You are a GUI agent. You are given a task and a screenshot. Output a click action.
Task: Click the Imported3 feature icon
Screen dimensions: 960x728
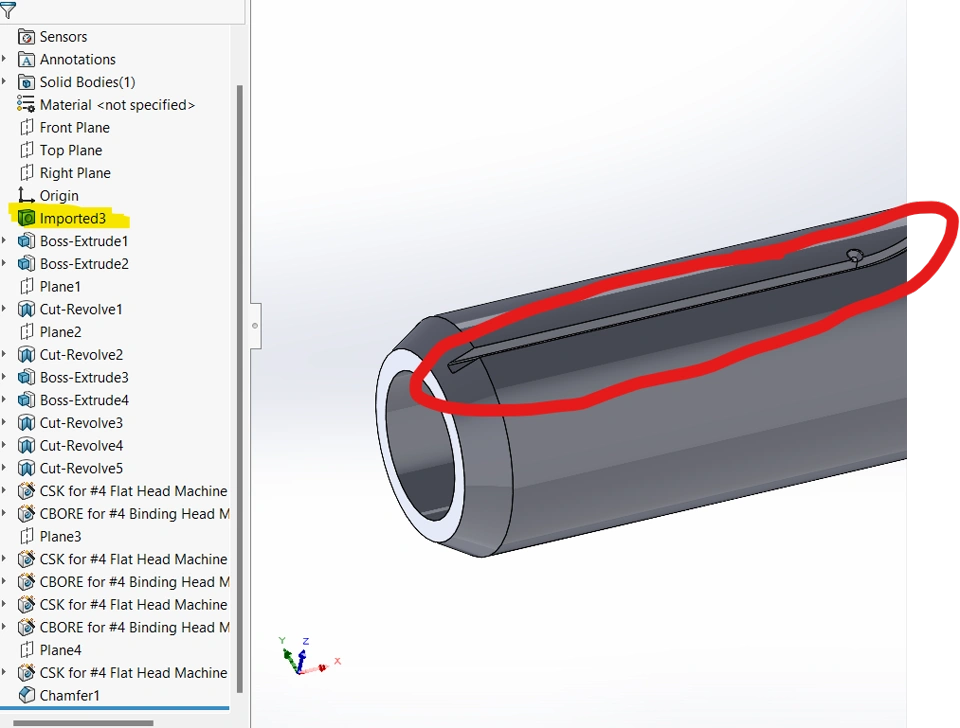click(x=26, y=219)
